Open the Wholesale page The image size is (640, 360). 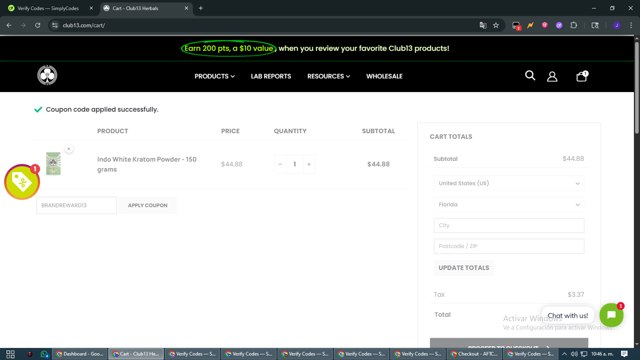(384, 76)
